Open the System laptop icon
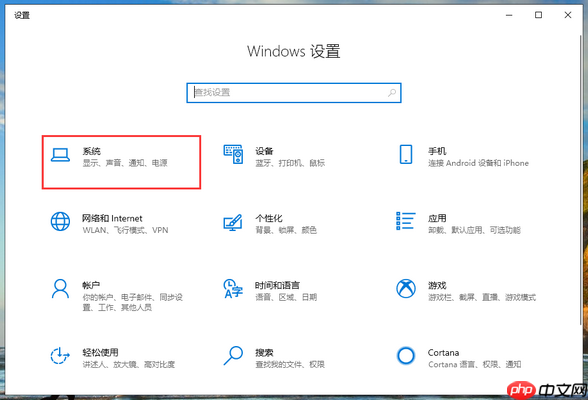The height and width of the screenshot is (400, 588). tap(60, 155)
